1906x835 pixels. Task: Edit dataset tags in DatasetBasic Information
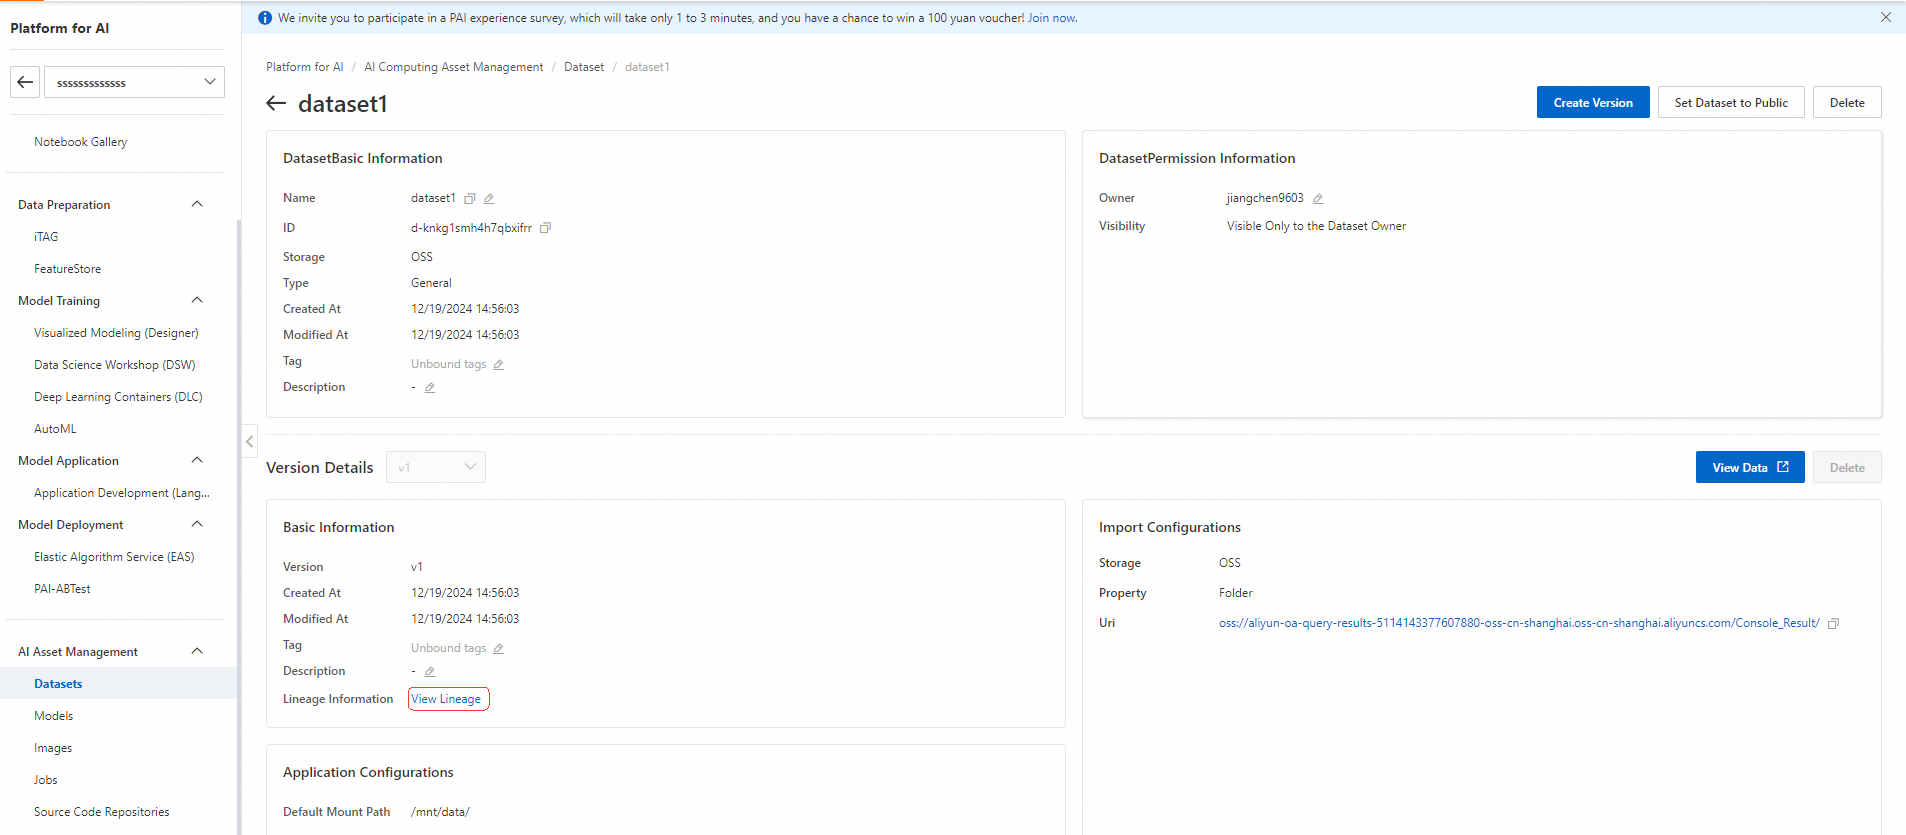pyautogui.click(x=498, y=365)
